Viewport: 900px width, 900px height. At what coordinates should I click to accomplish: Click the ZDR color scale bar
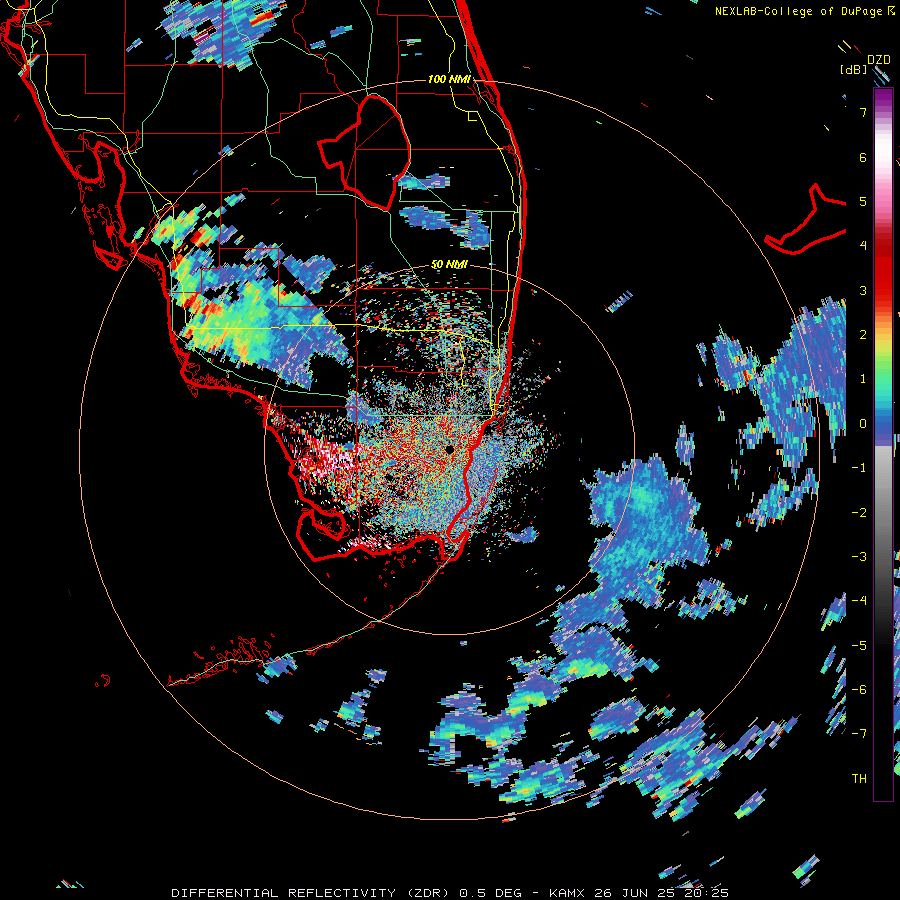(x=883, y=444)
